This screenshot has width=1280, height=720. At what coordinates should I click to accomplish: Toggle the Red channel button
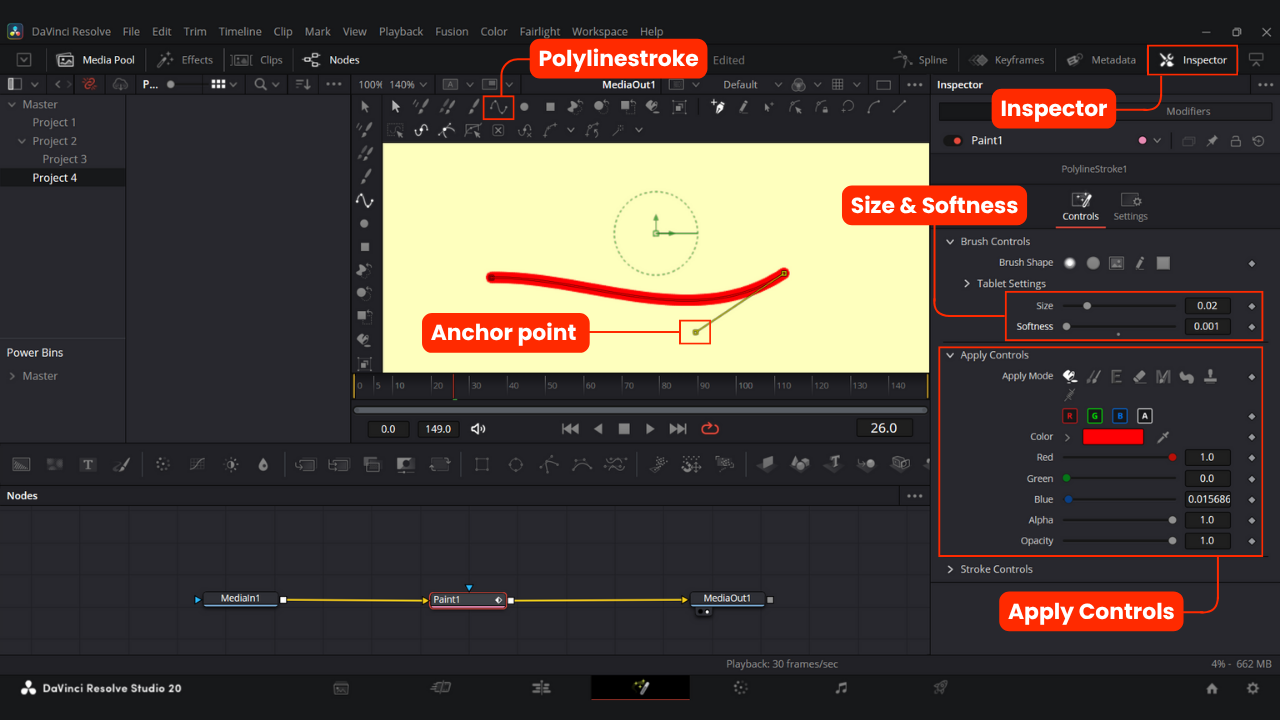1069,416
